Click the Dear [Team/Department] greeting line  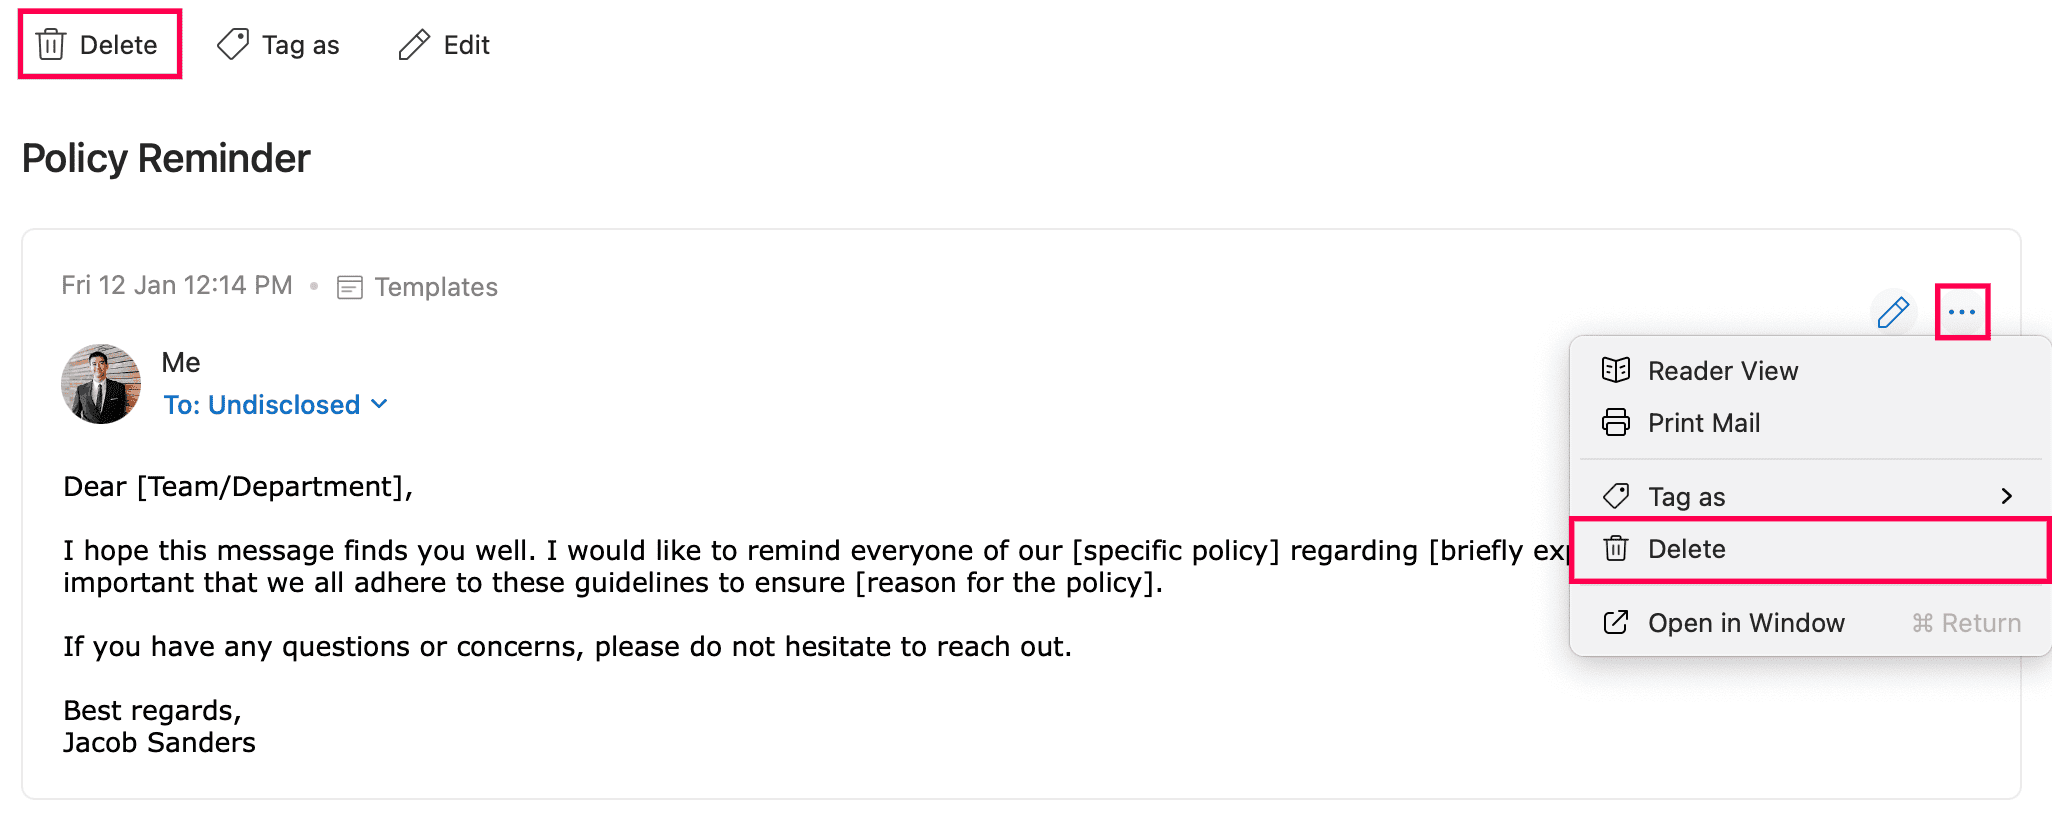coord(238,487)
